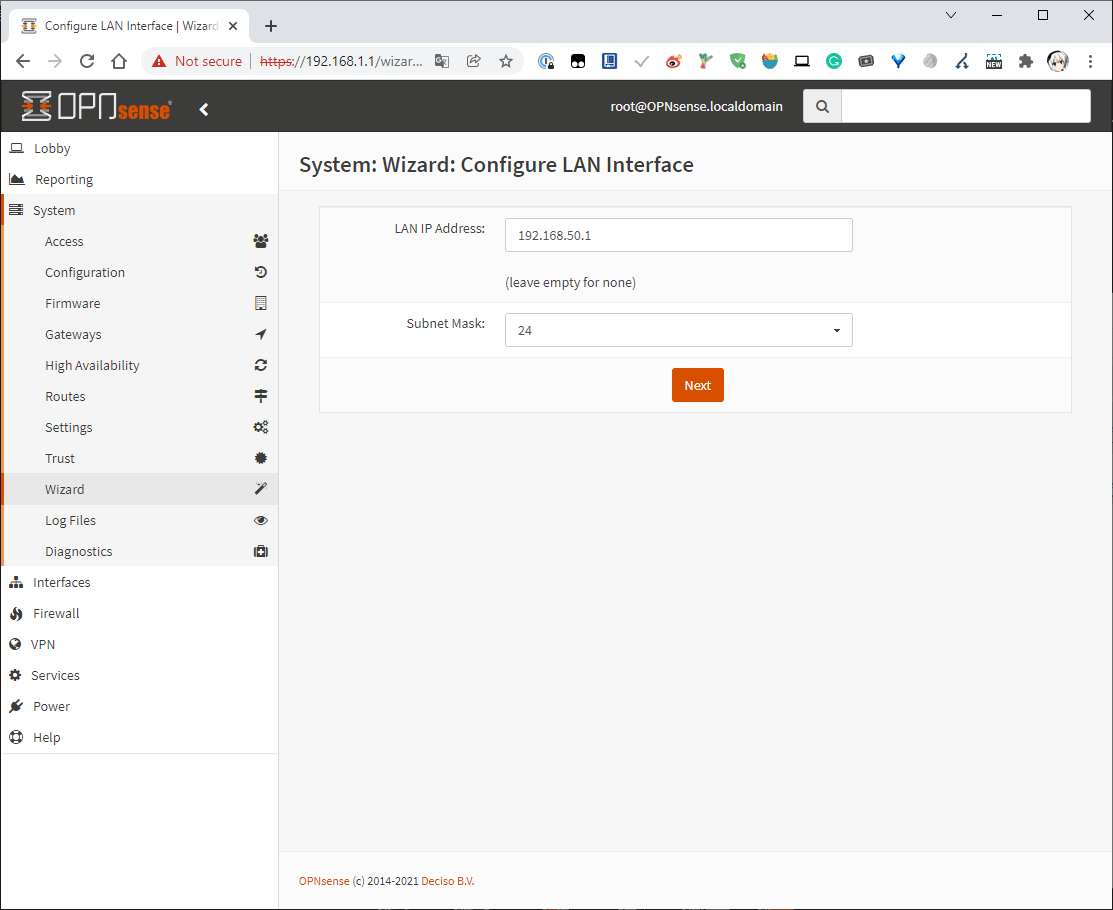The height and width of the screenshot is (910, 1113).
Task: Click the Diagnostics medkit icon
Action: click(261, 551)
